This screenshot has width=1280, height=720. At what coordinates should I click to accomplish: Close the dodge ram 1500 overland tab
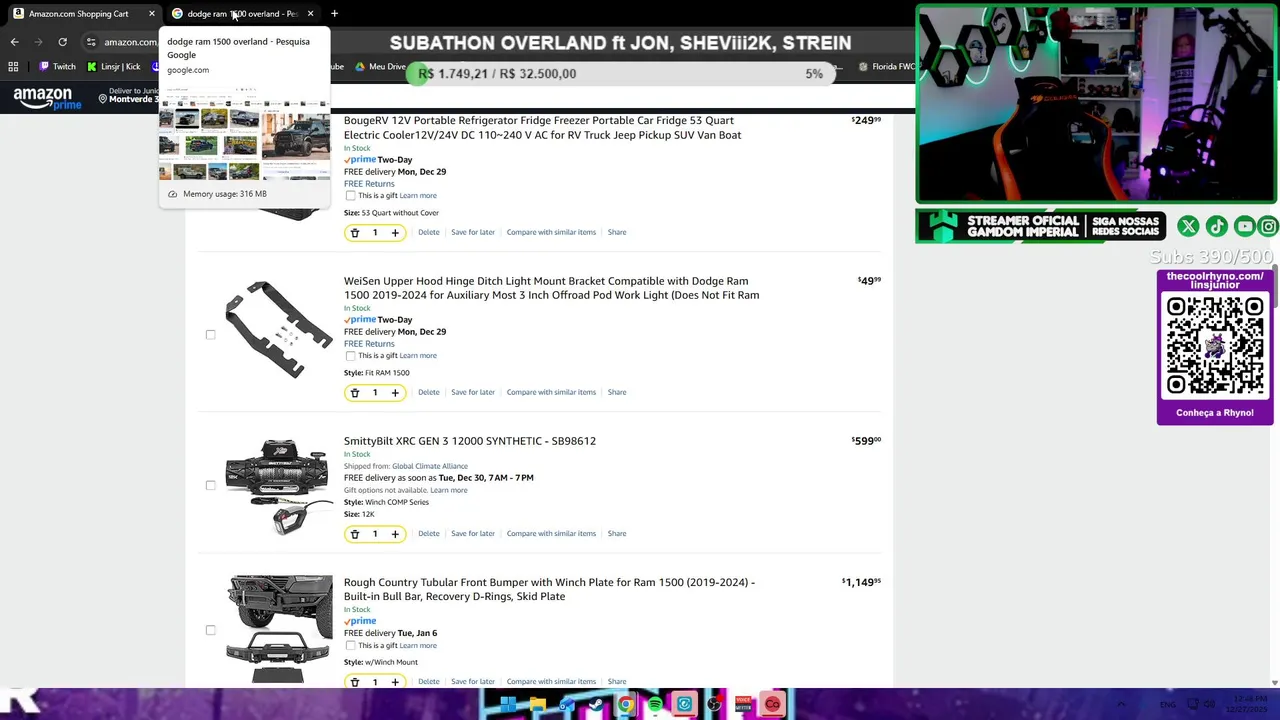[310, 14]
